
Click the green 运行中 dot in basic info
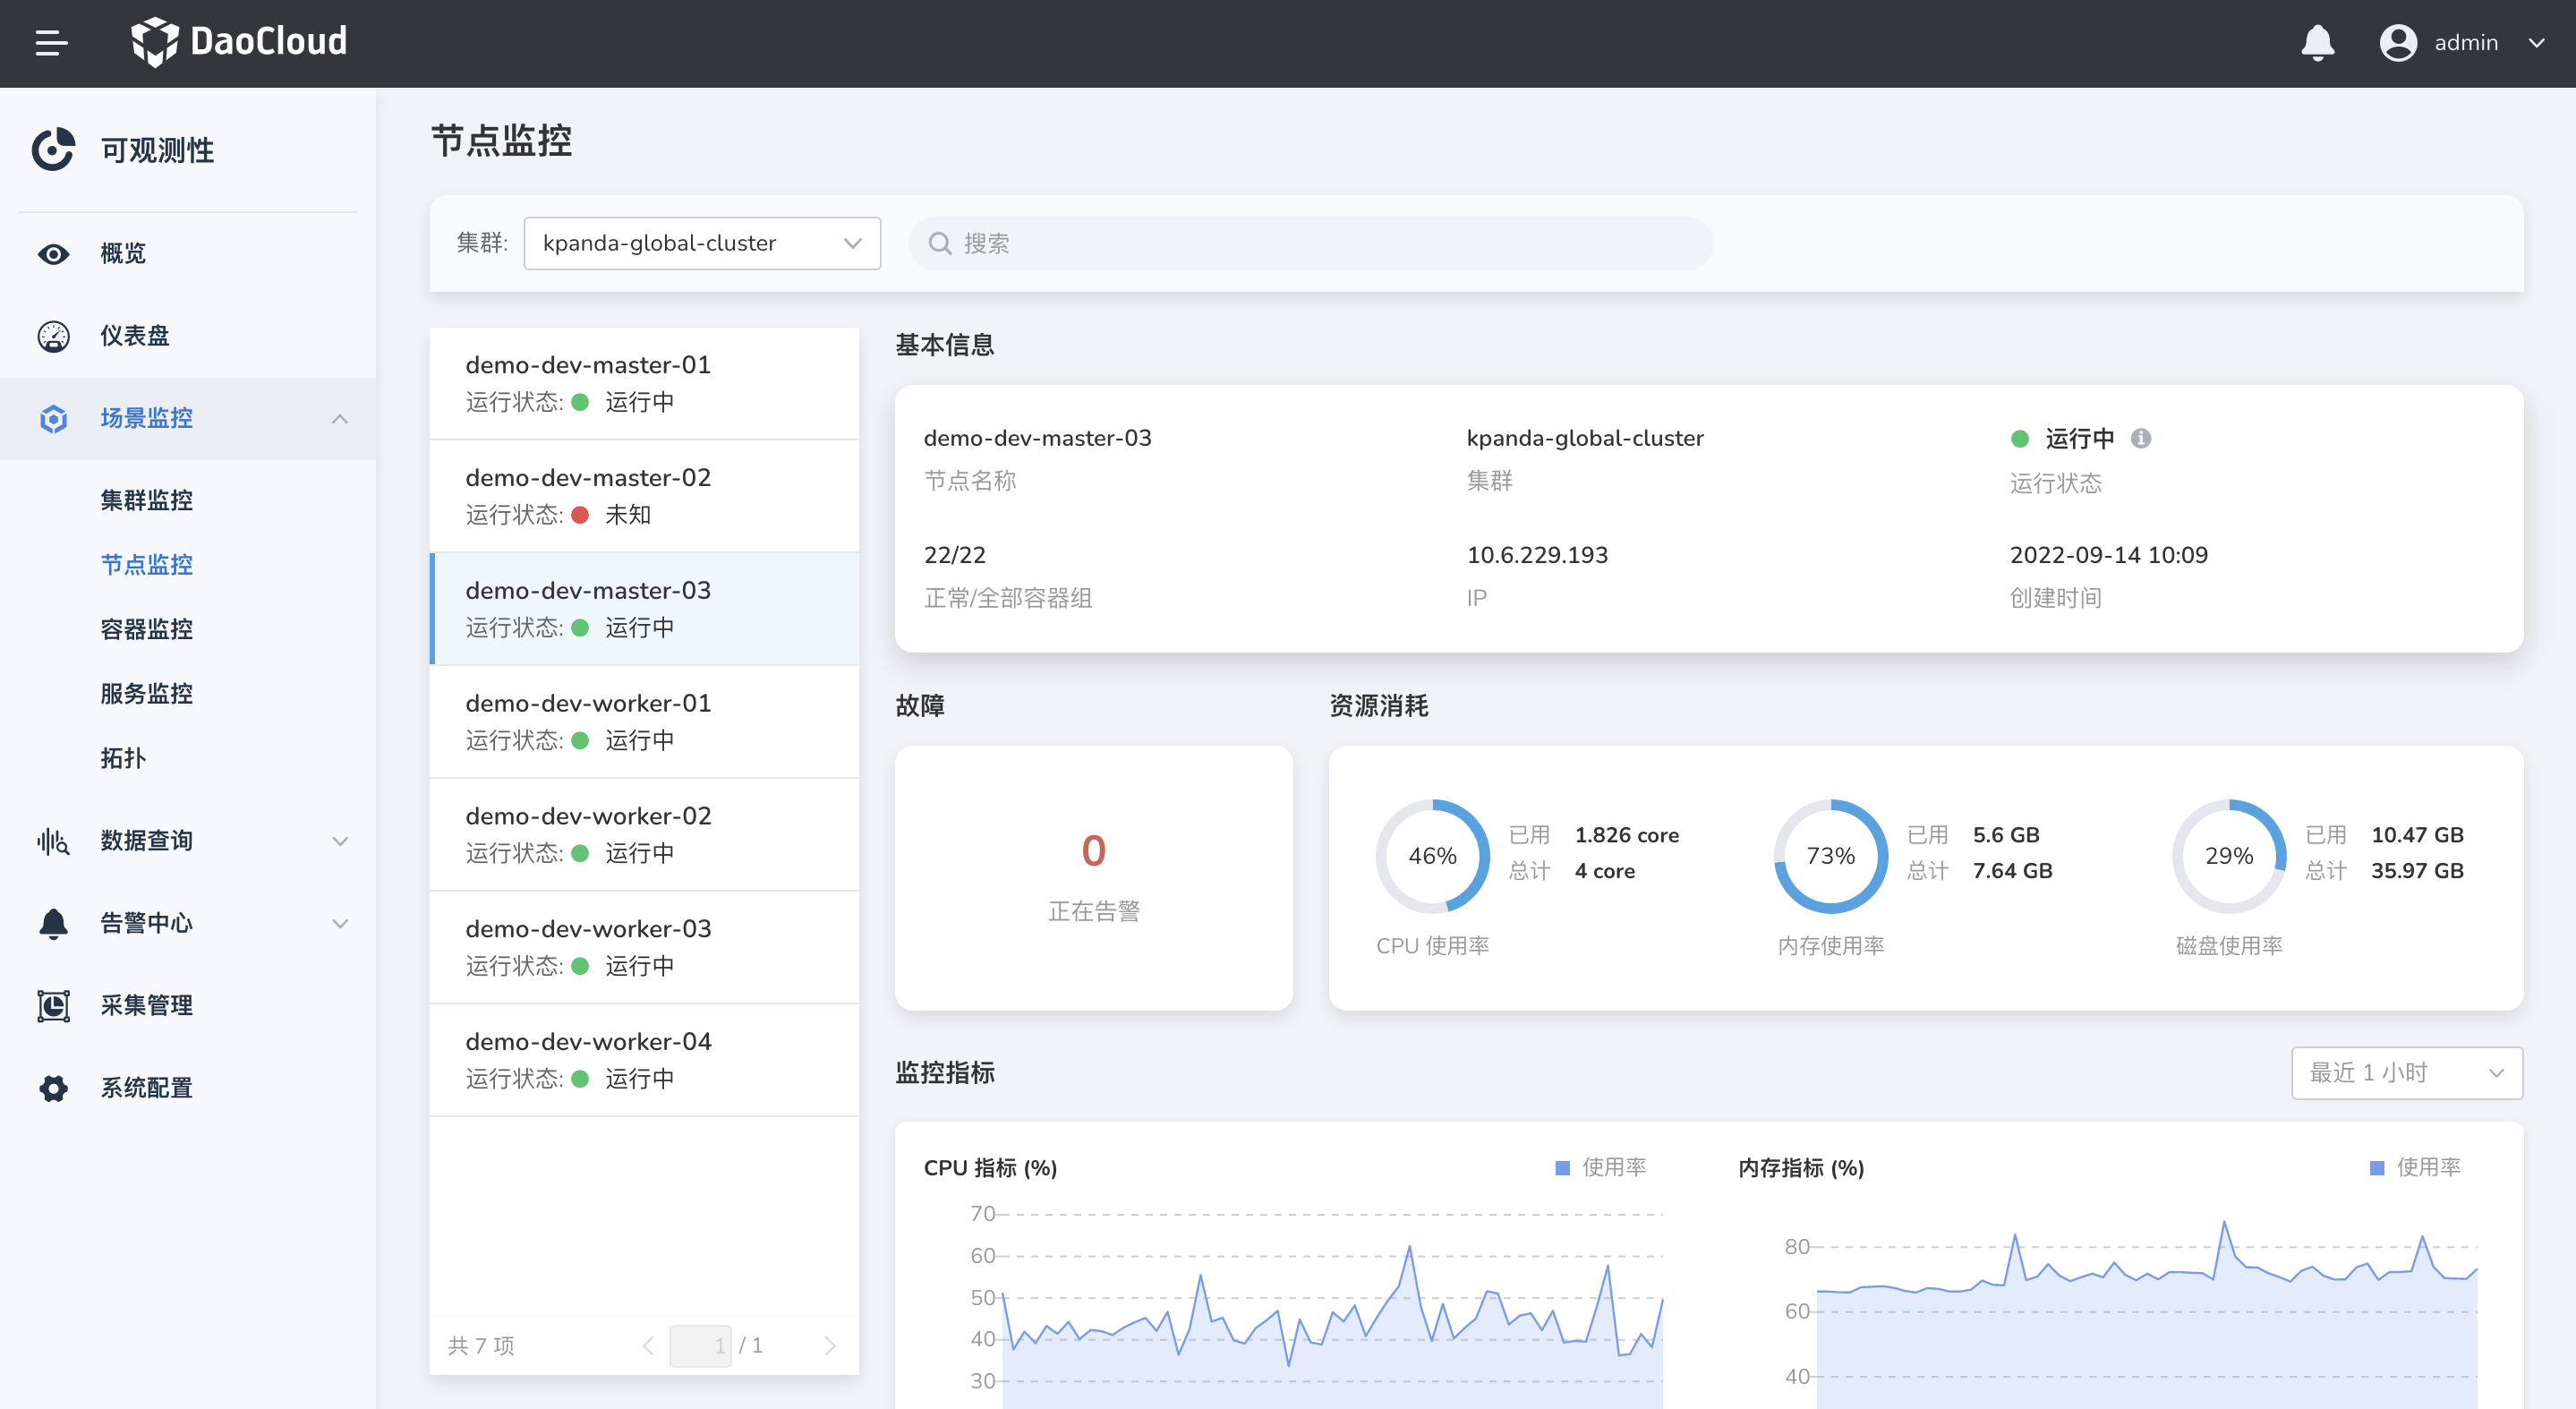(2020, 438)
